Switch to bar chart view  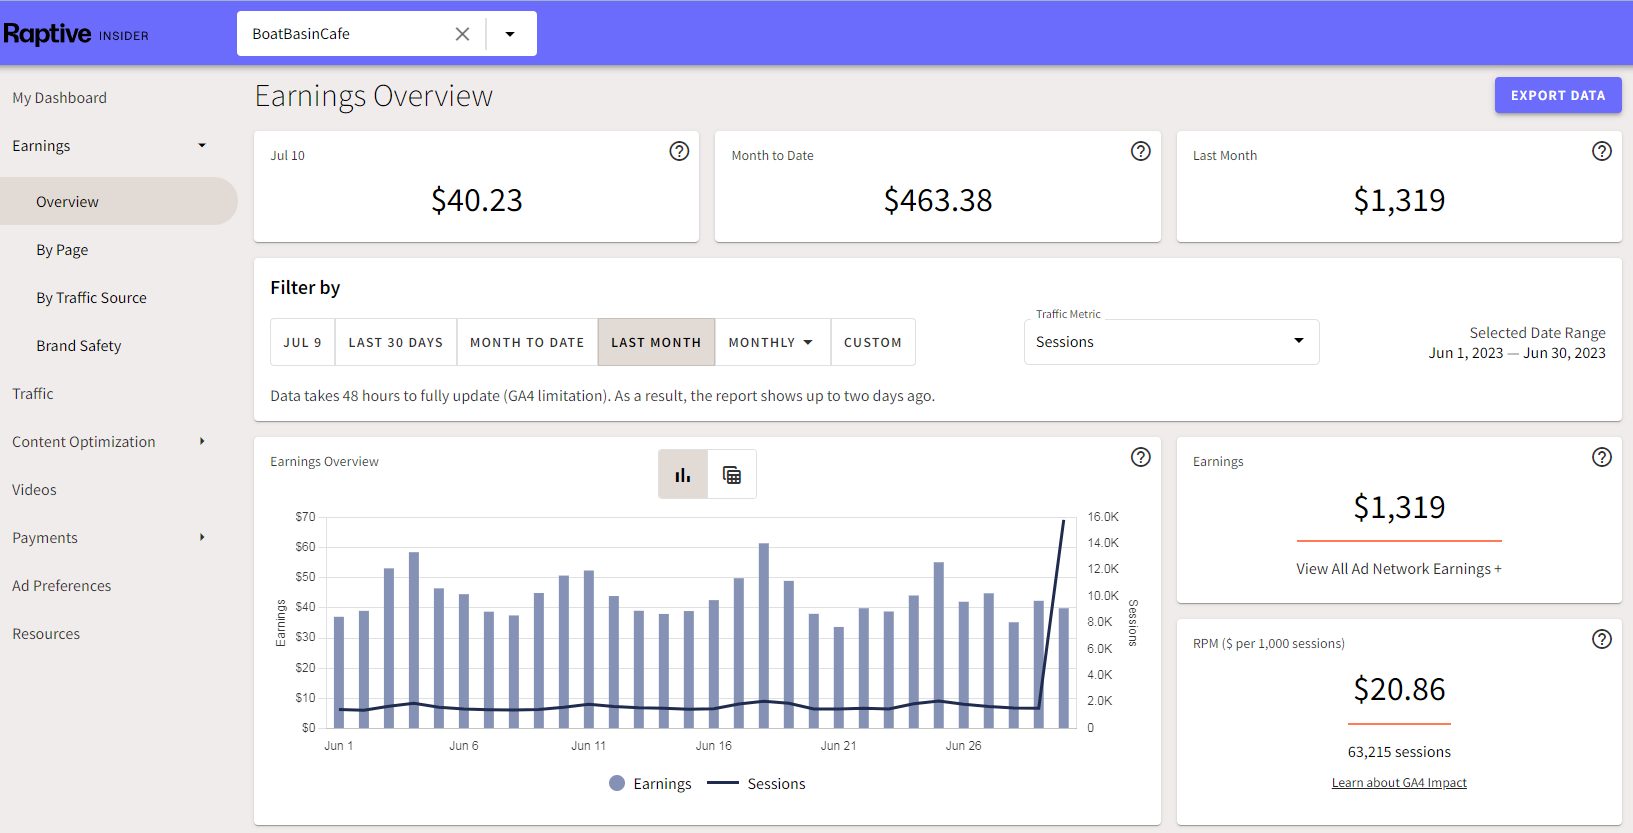tap(683, 474)
